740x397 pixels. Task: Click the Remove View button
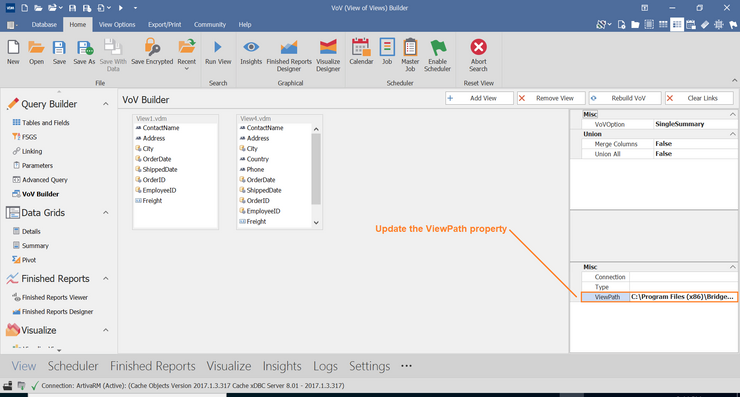click(551, 98)
